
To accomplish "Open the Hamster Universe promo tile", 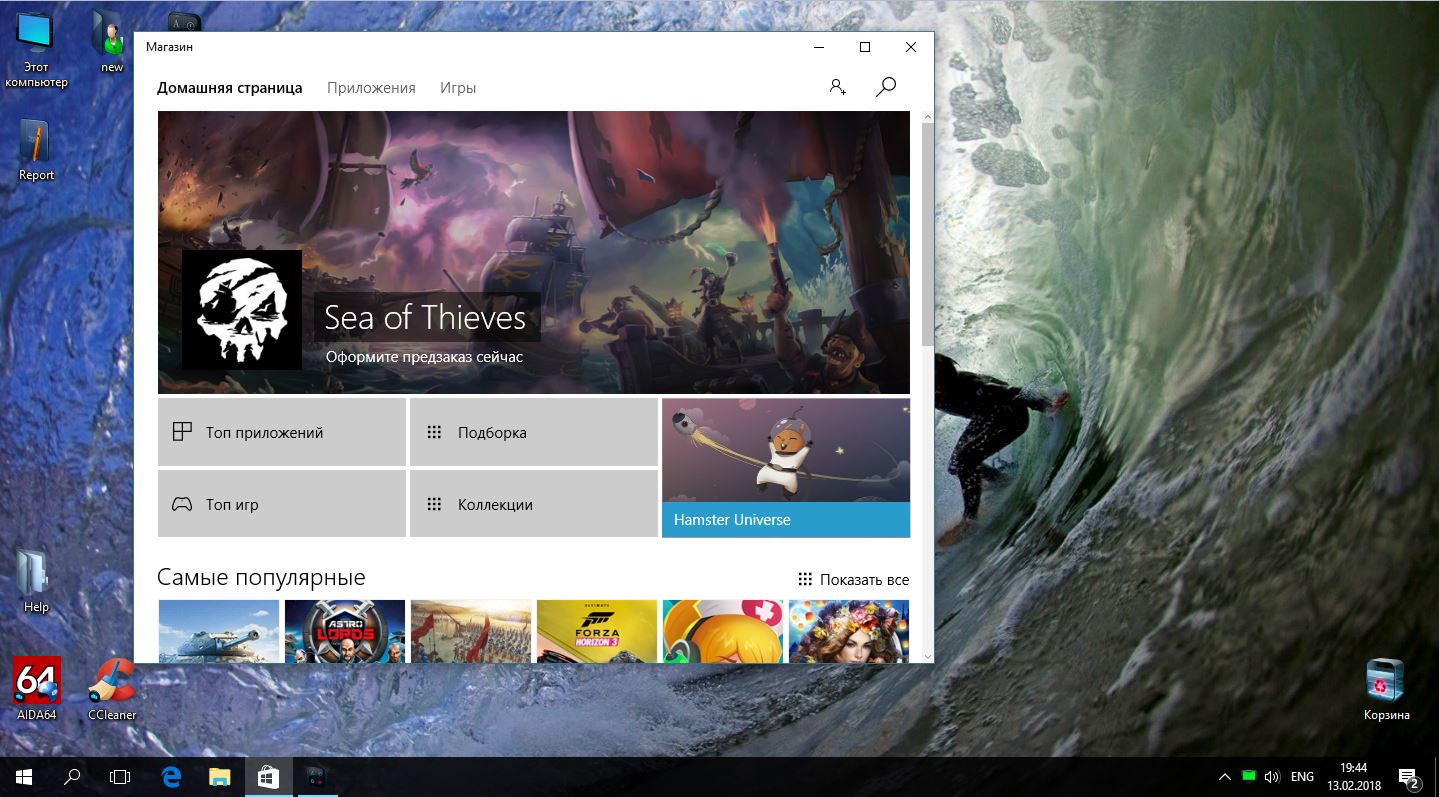I will [786, 468].
